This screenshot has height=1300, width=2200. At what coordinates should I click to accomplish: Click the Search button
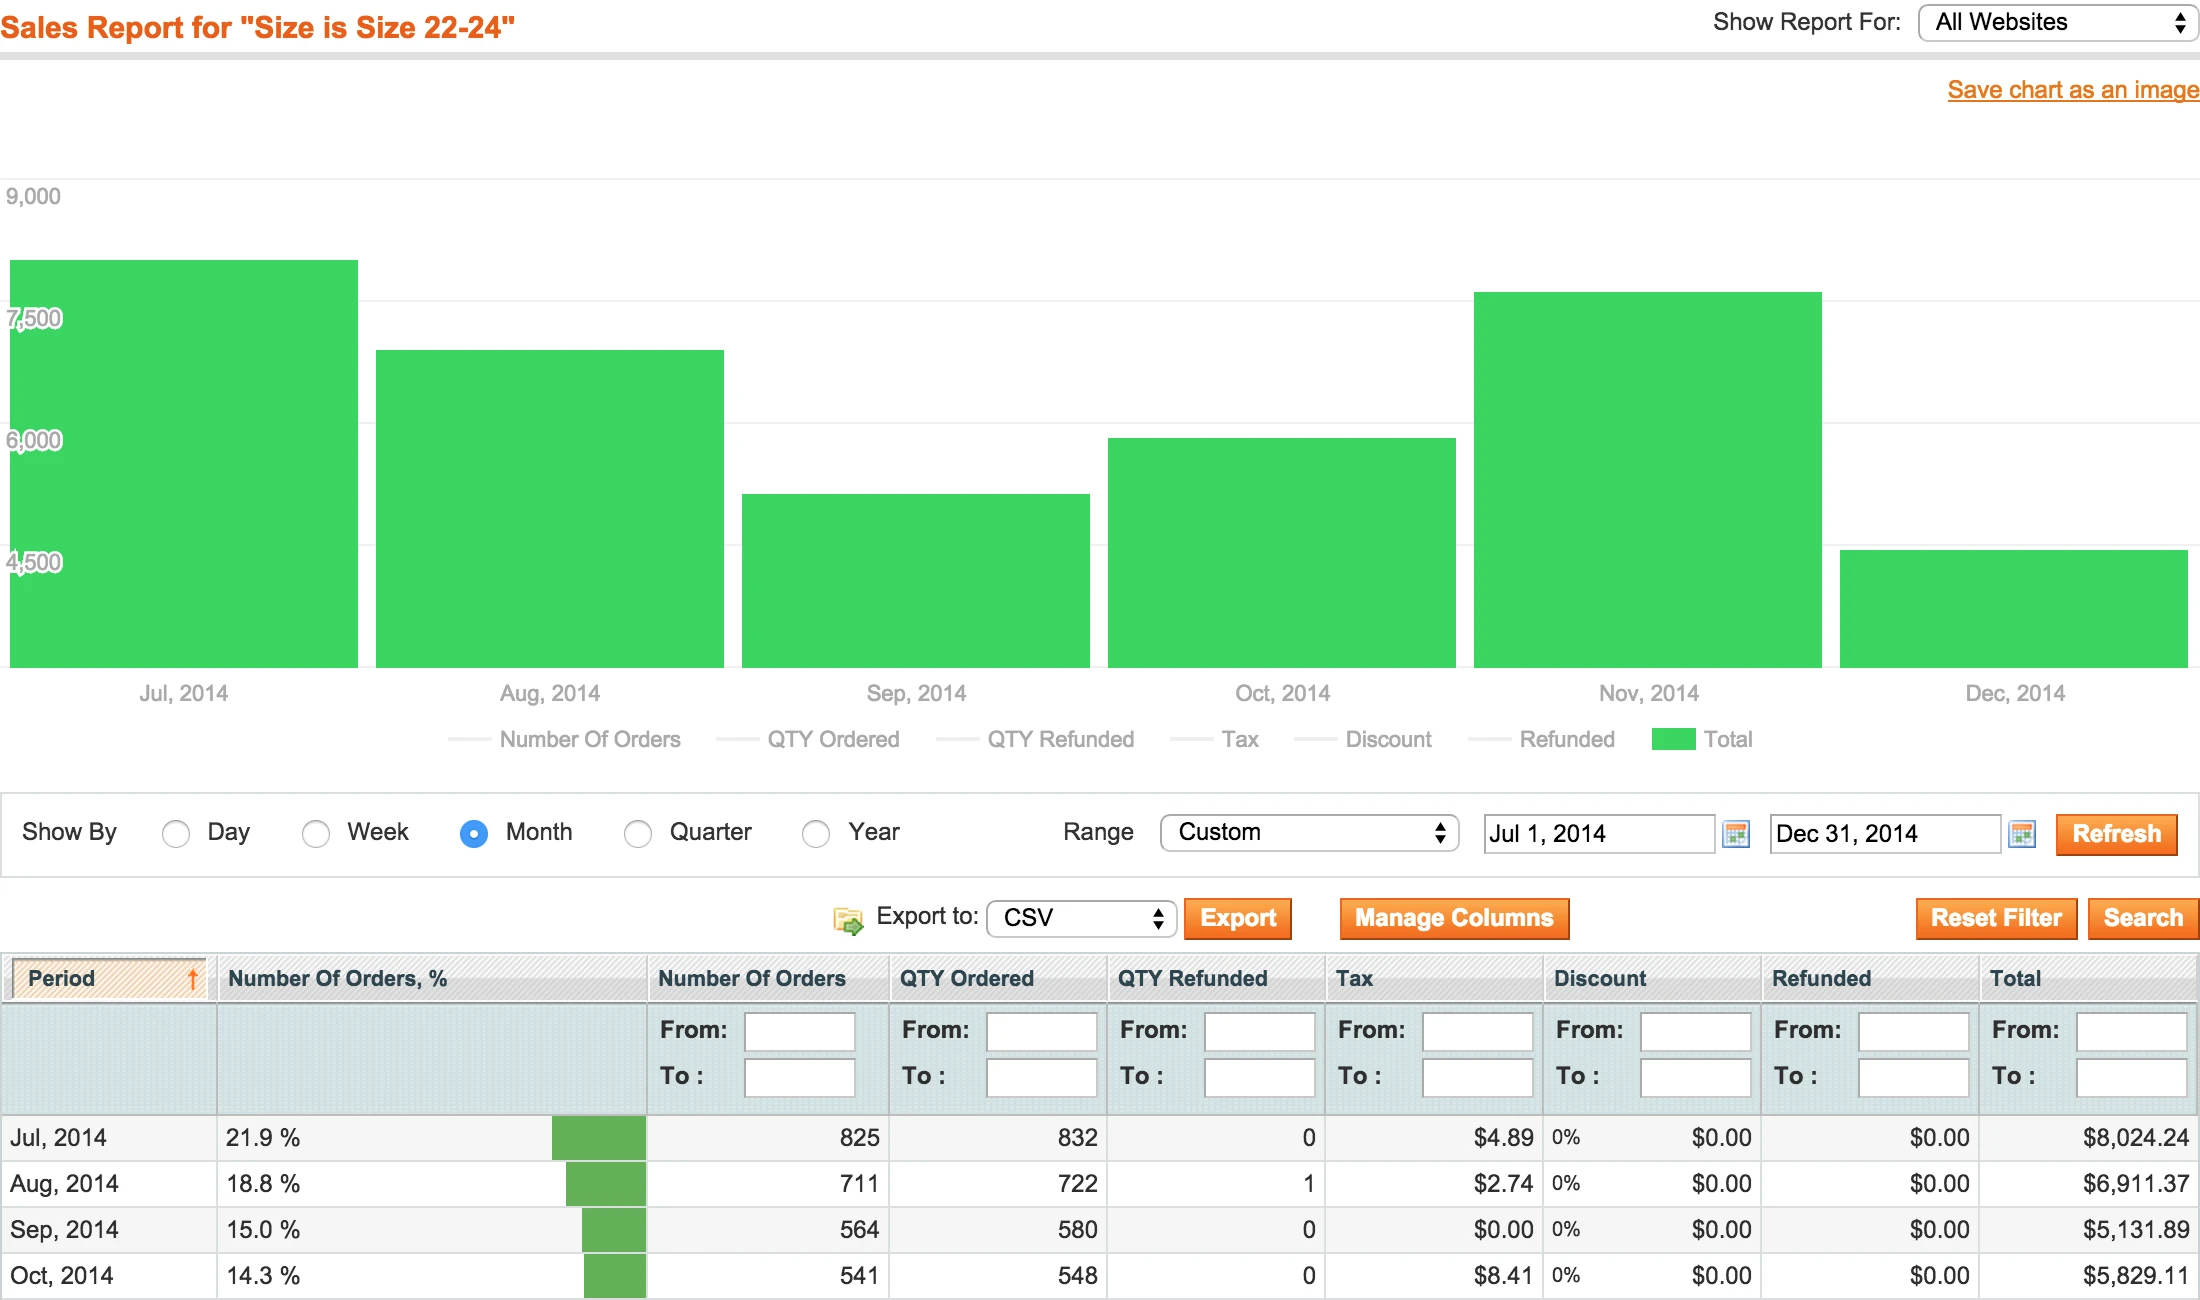(x=2143, y=918)
